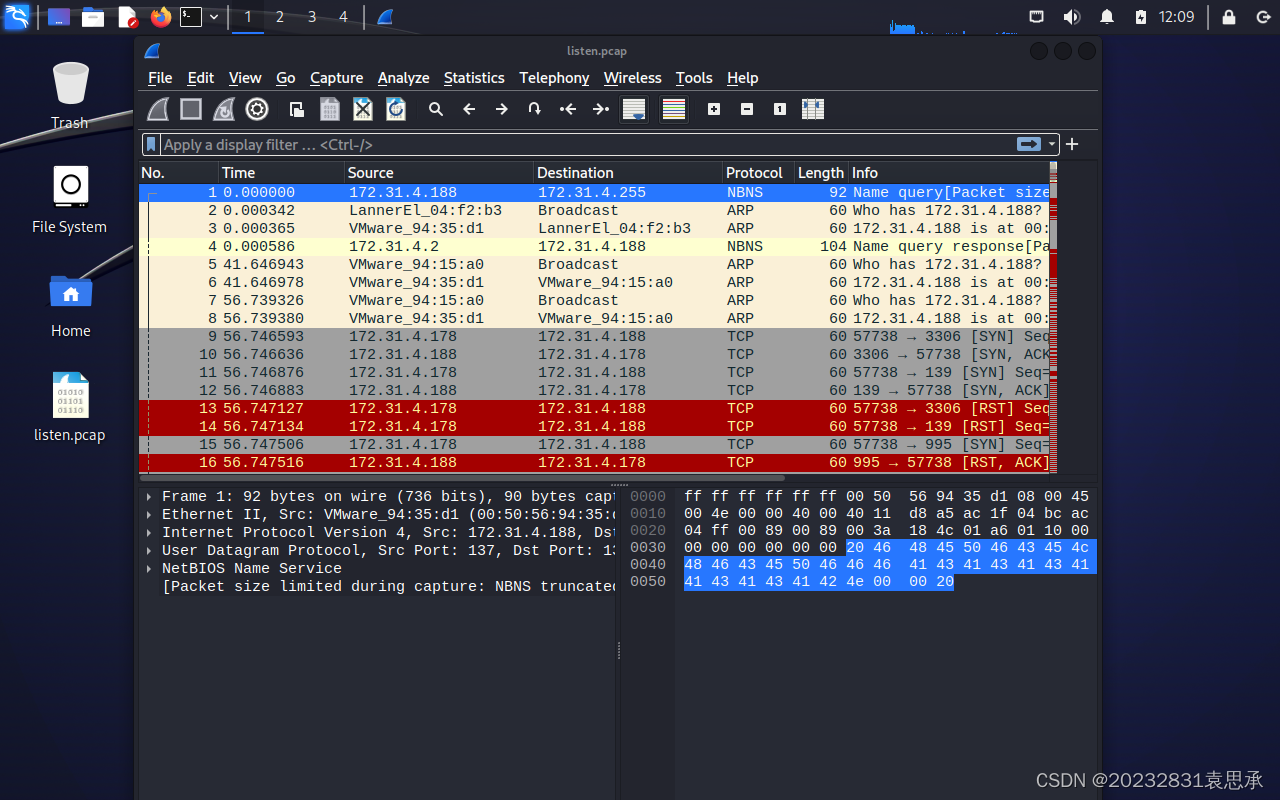Open notifications bell in panel
1280x800 pixels.
[1107, 17]
